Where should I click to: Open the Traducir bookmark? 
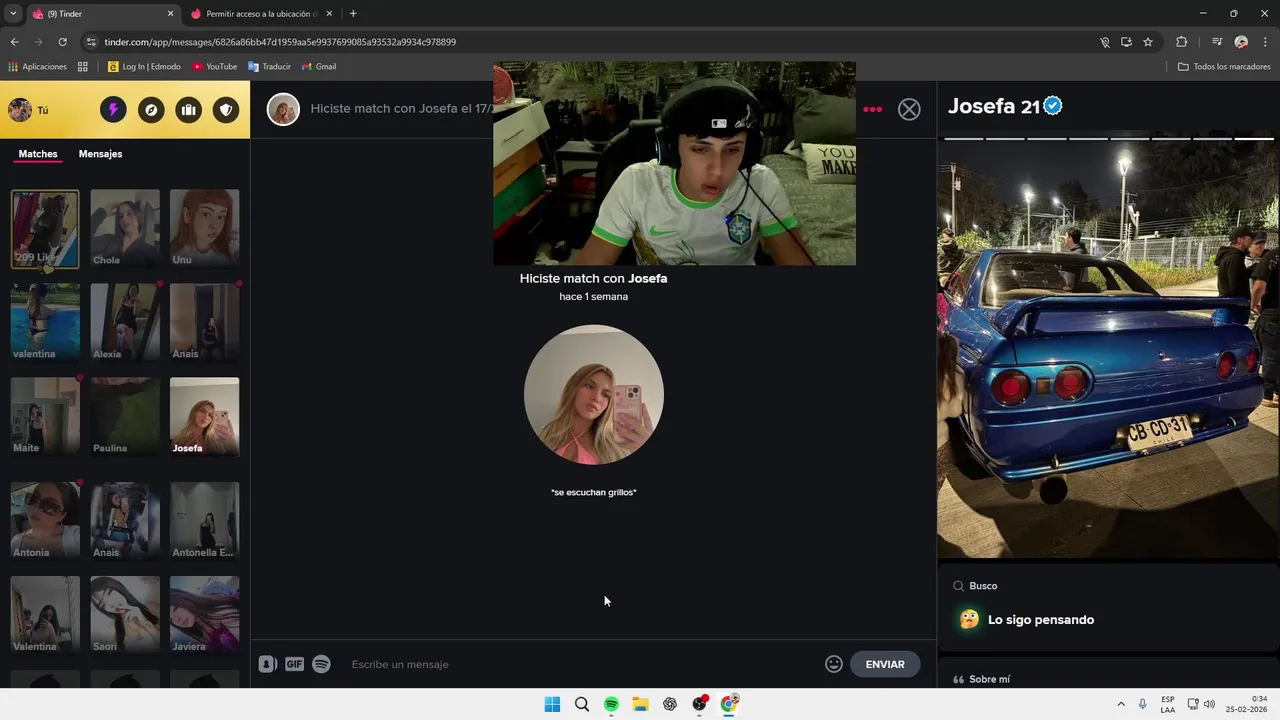click(x=269, y=67)
